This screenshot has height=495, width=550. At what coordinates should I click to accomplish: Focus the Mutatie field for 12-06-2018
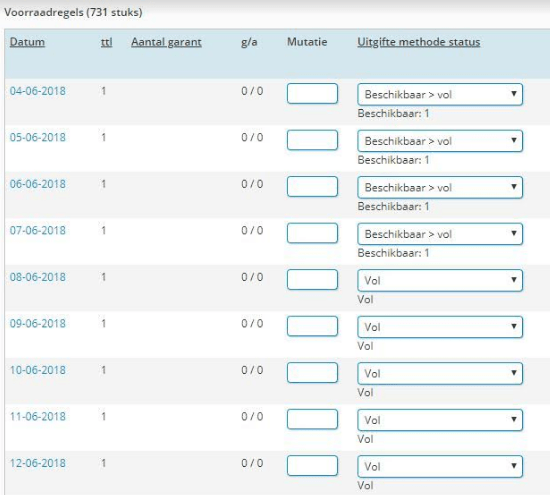[x=312, y=465]
